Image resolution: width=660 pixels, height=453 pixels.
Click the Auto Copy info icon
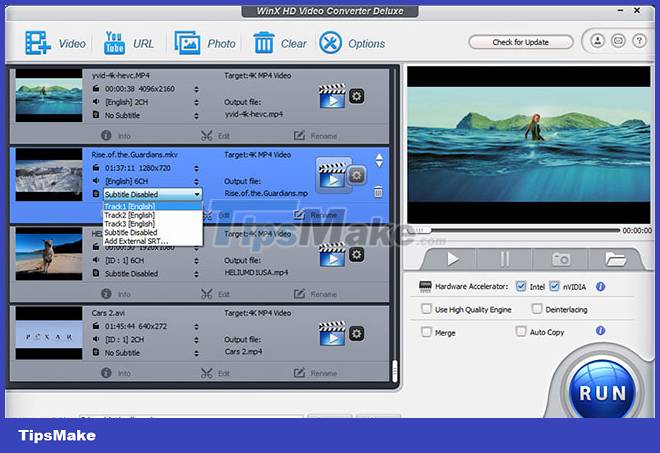(x=601, y=330)
